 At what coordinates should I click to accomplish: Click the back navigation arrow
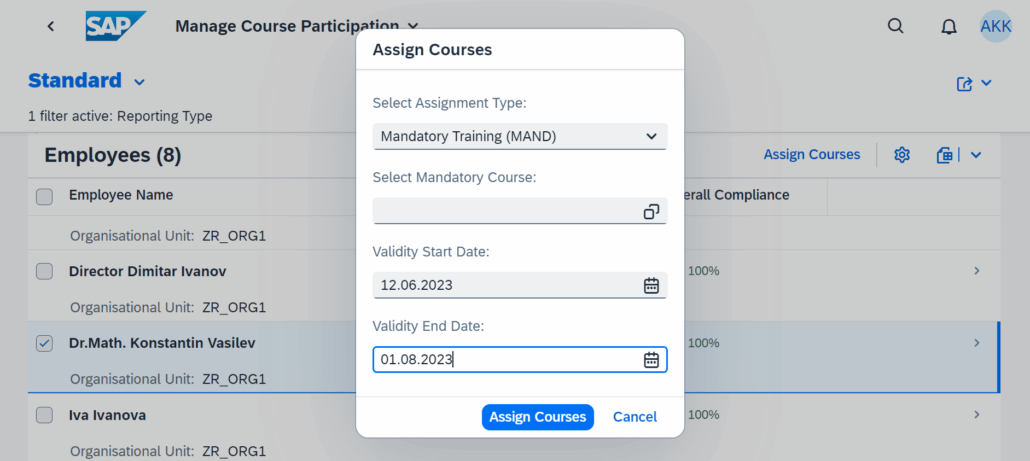click(x=51, y=26)
